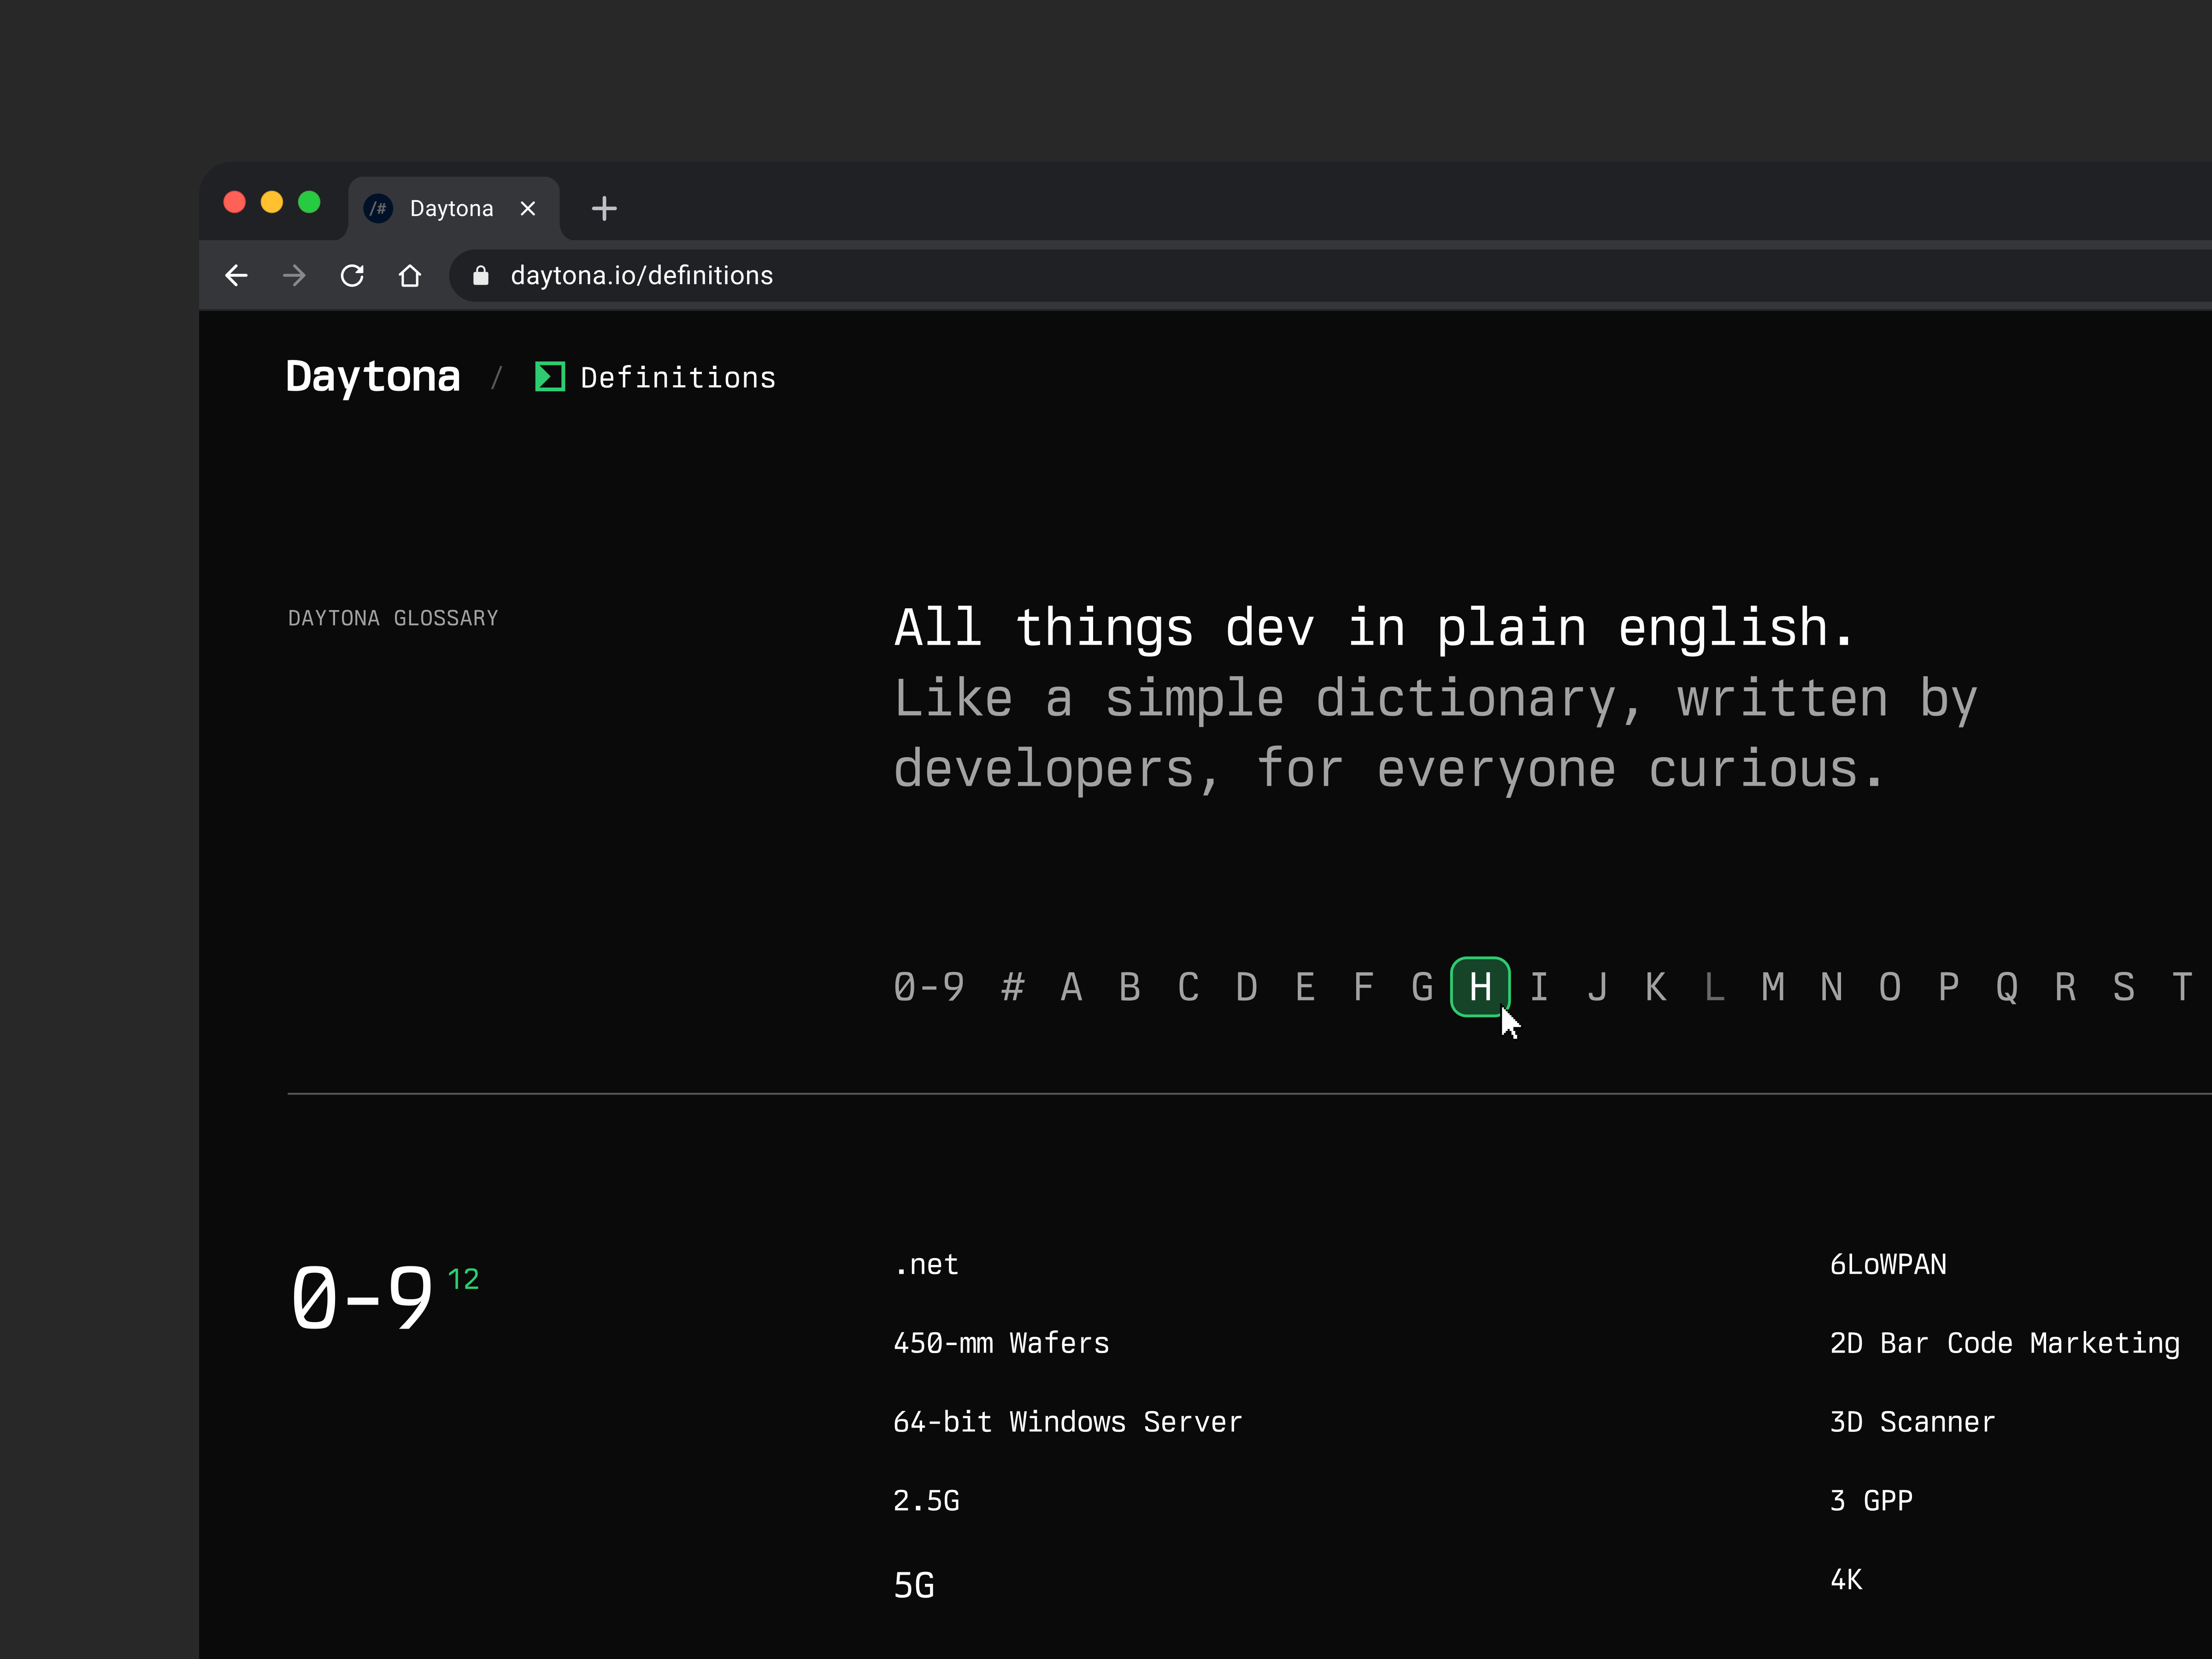Click the address bar showing daytona.io/definitions
This screenshot has height=1659, width=2212.
(1330, 275)
